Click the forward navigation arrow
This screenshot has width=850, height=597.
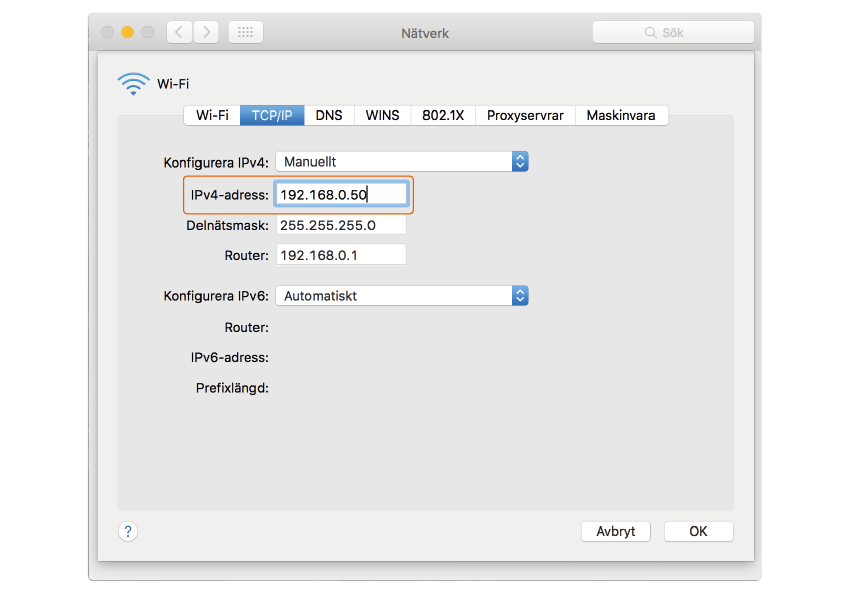click(207, 32)
